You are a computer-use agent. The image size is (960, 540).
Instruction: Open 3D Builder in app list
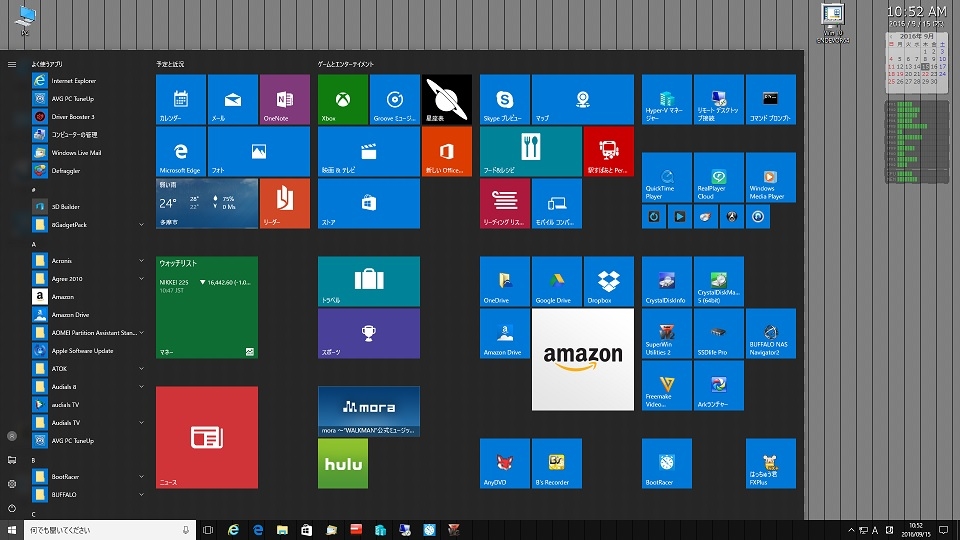[x=89, y=206]
